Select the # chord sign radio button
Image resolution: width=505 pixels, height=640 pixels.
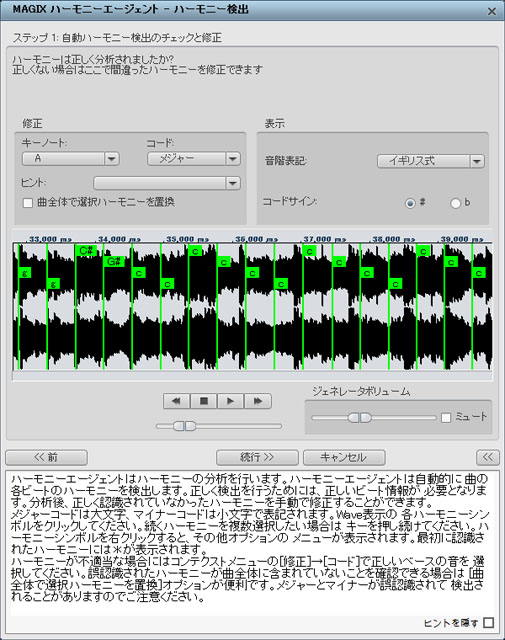pos(410,203)
